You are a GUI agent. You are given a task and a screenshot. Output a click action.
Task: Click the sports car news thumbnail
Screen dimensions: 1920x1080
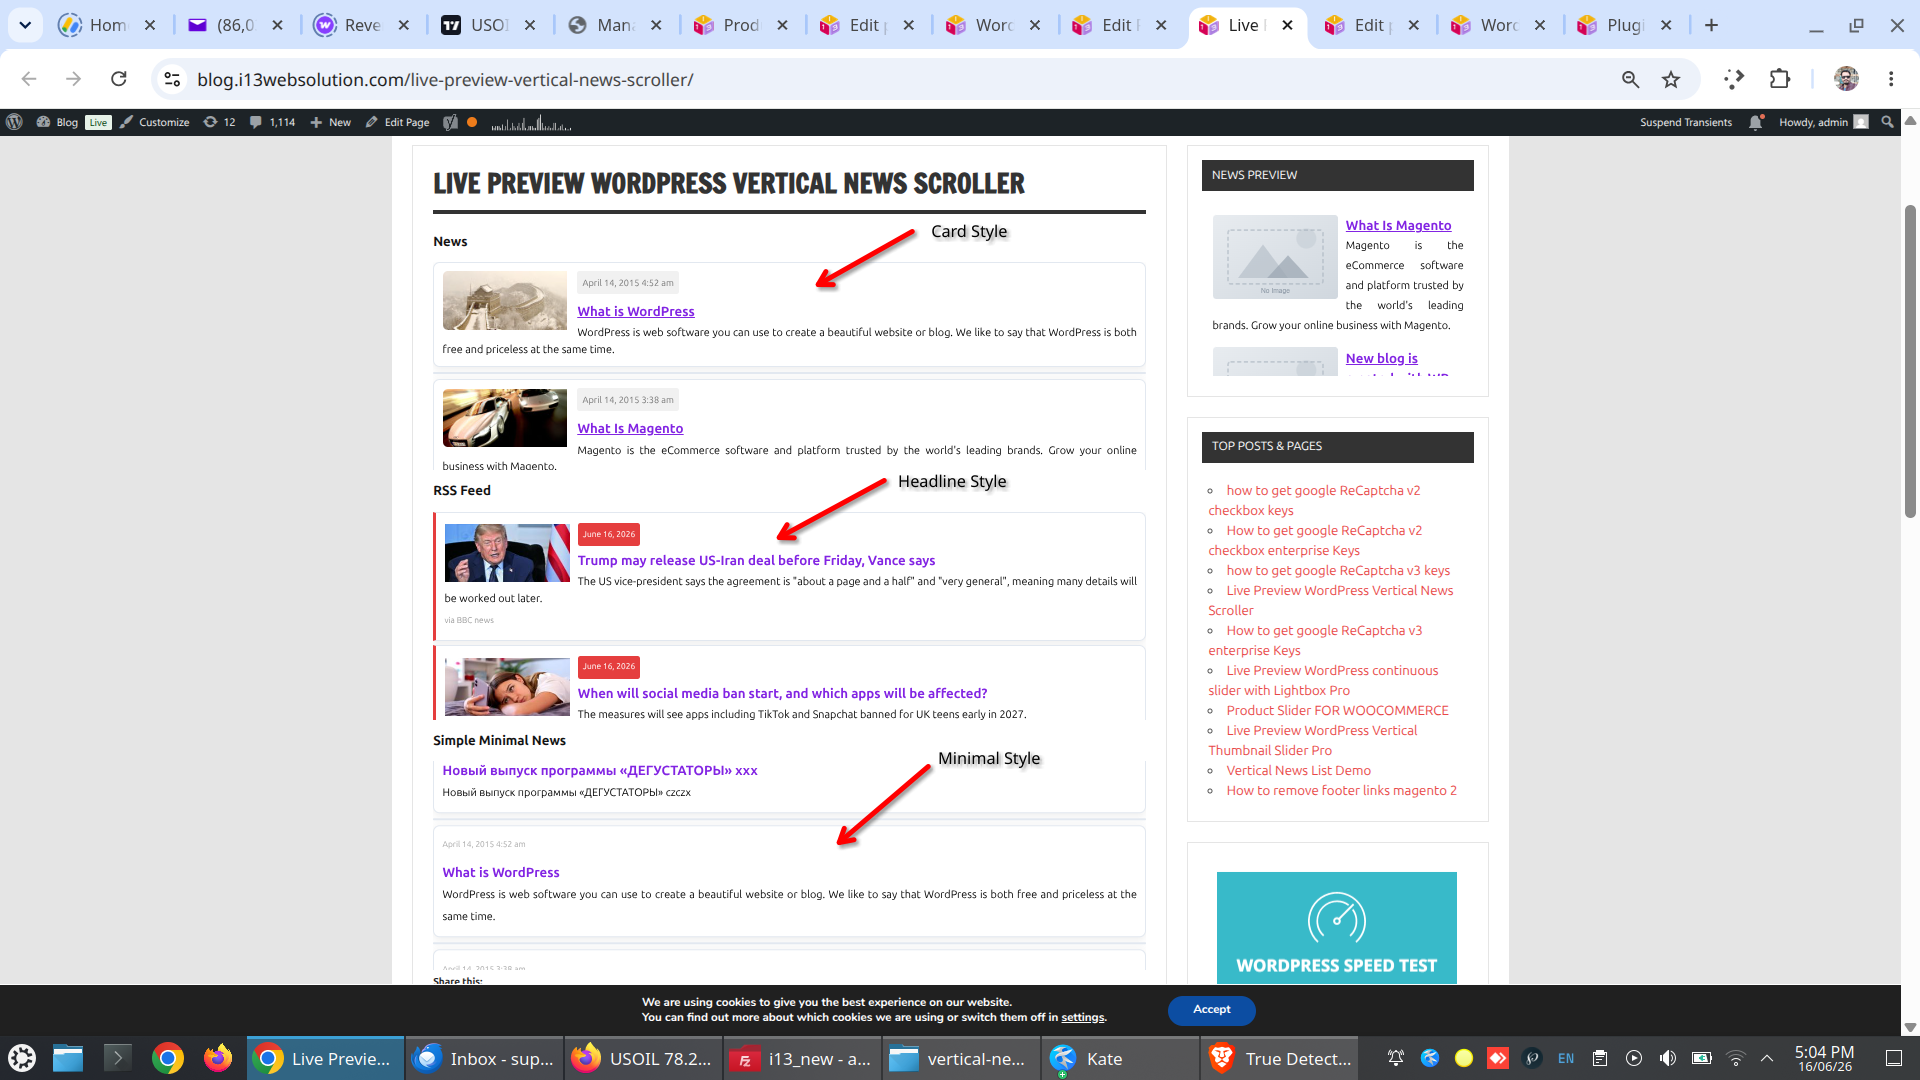(x=504, y=418)
